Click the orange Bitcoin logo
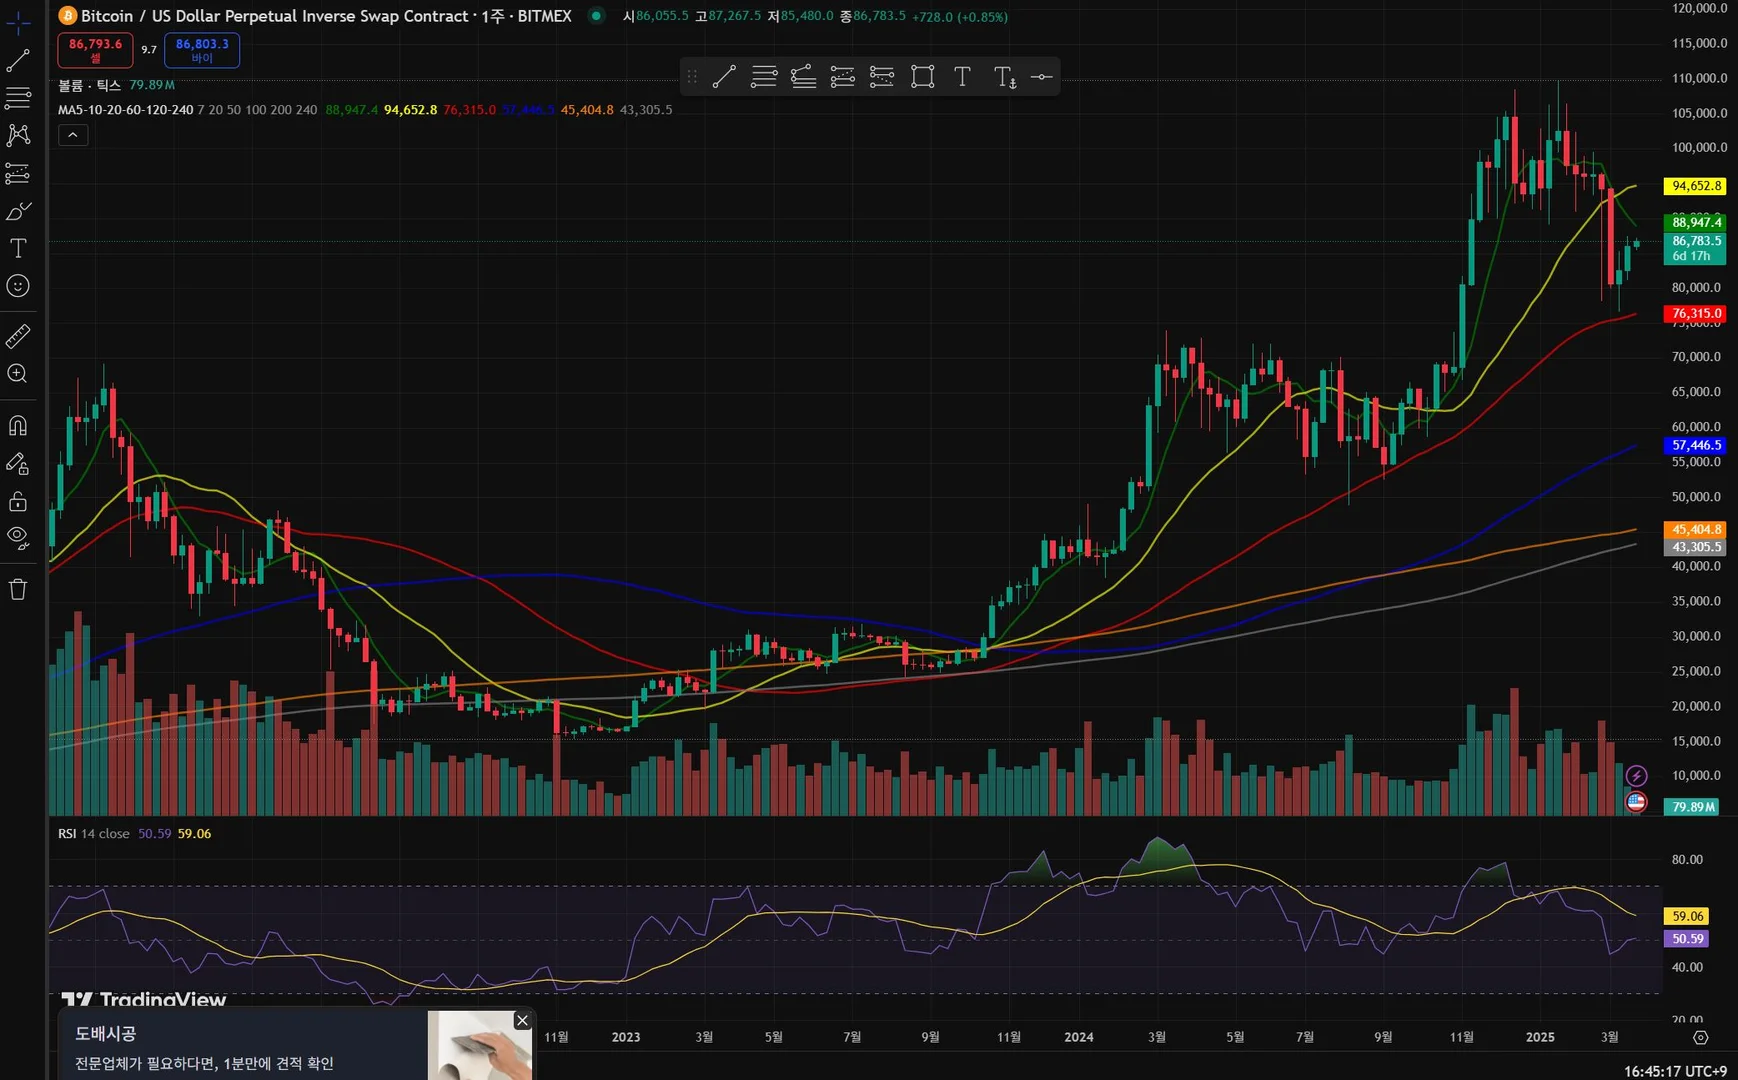This screenshot has height=1080, width=1738. (x=68, y=16)
